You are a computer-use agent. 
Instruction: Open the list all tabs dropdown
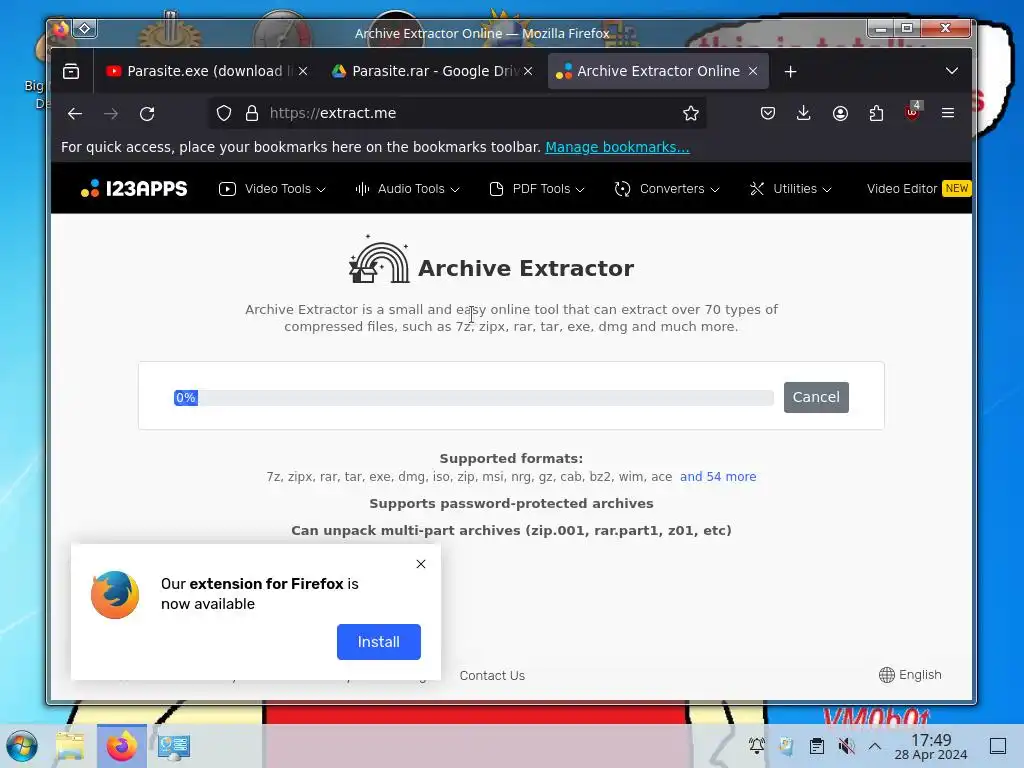[x=952, y=71]
